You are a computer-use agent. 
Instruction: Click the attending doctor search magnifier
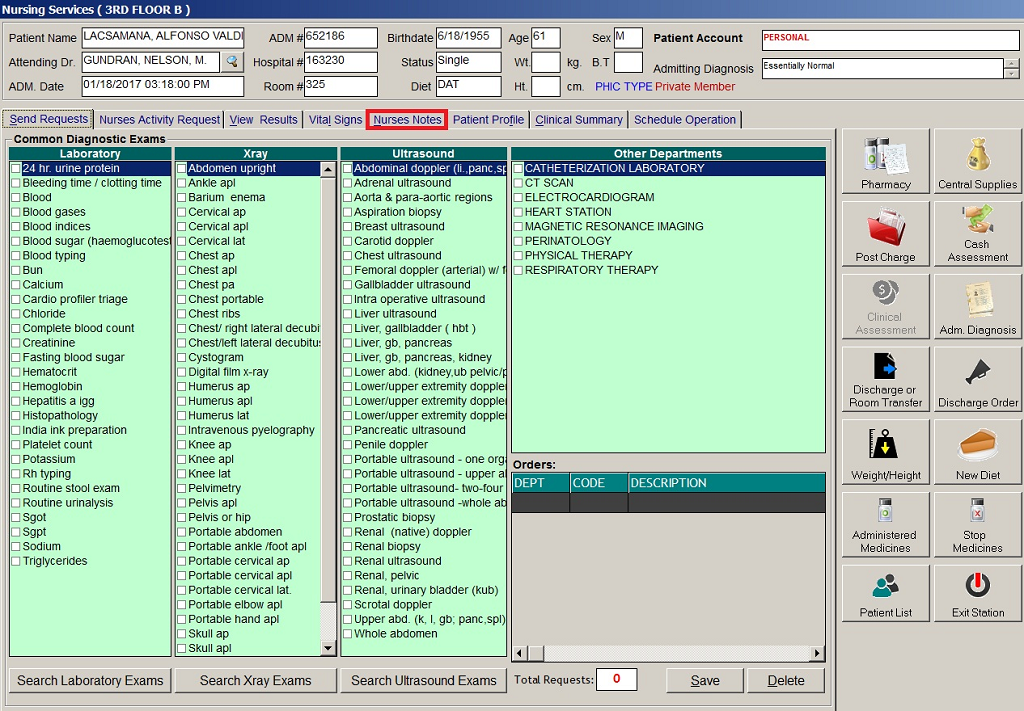pos(232,62)
